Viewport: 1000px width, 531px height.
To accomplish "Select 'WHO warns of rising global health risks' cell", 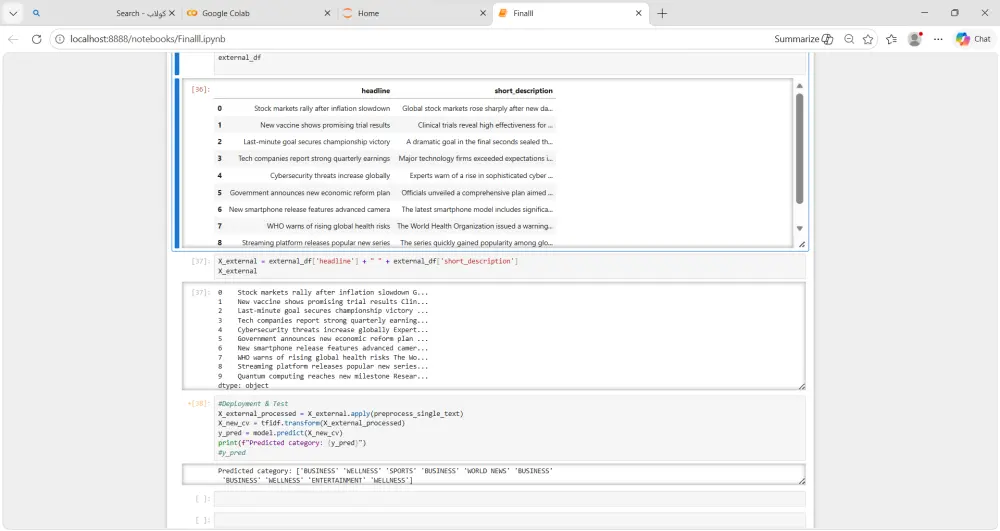I will pos(328,226).
